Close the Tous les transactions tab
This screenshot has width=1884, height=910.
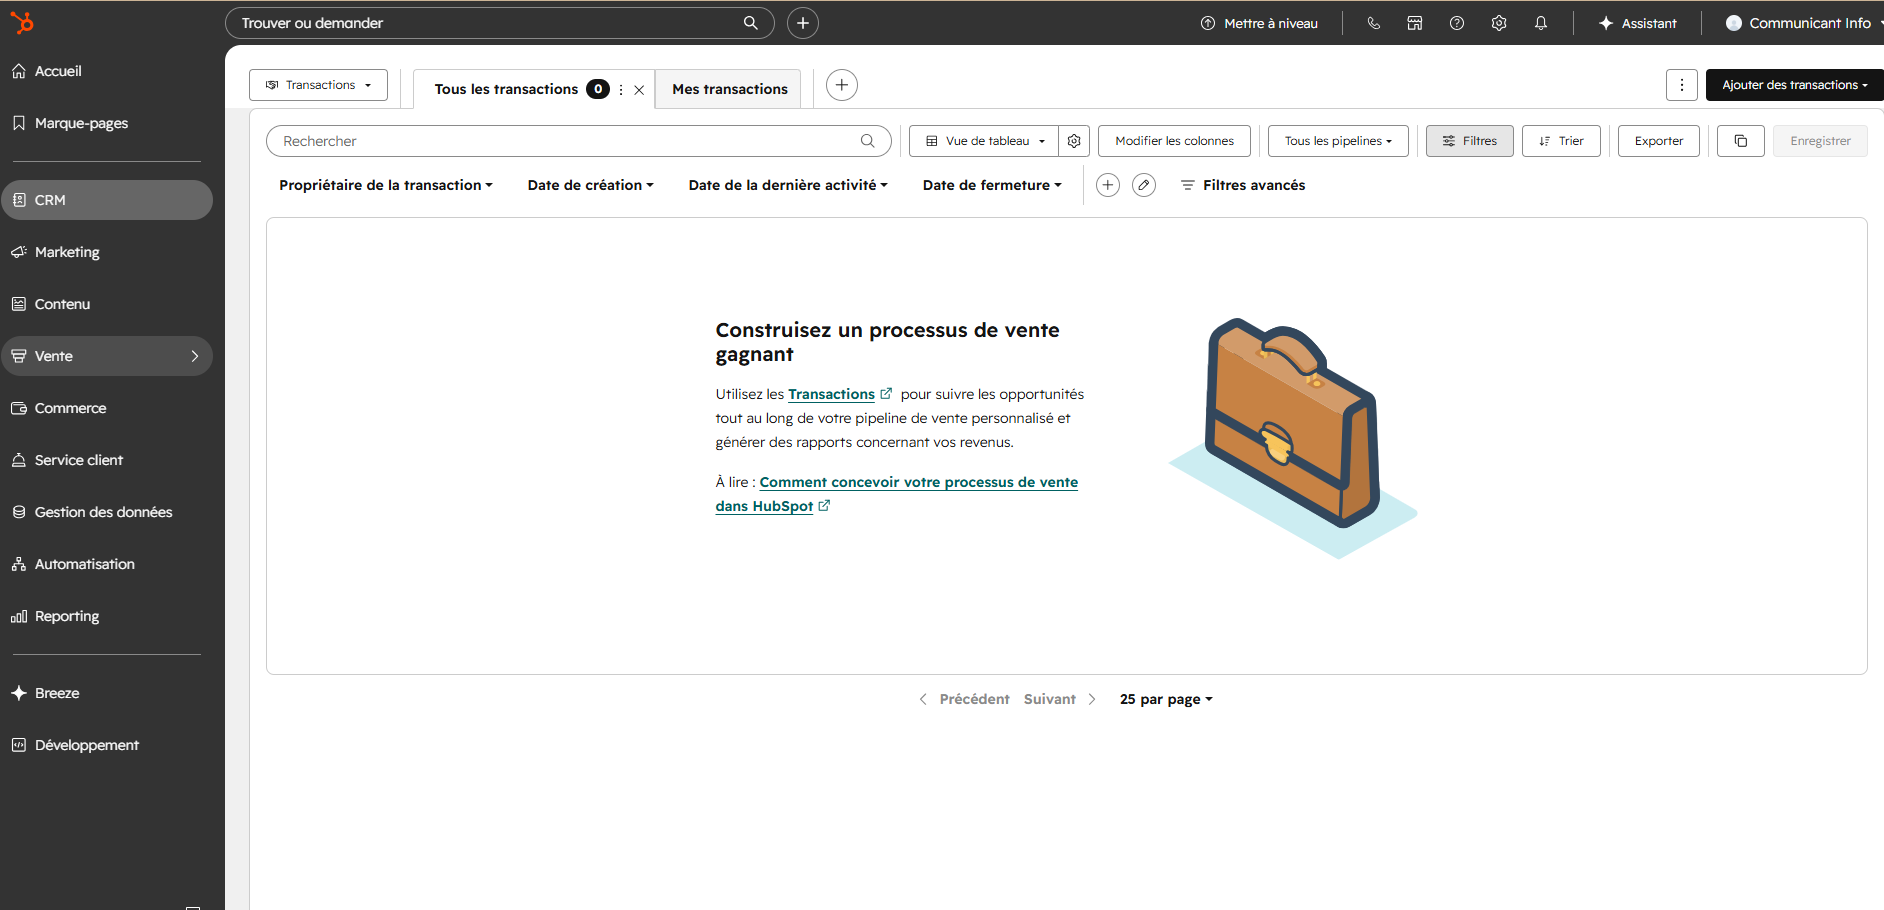point(639,90)
